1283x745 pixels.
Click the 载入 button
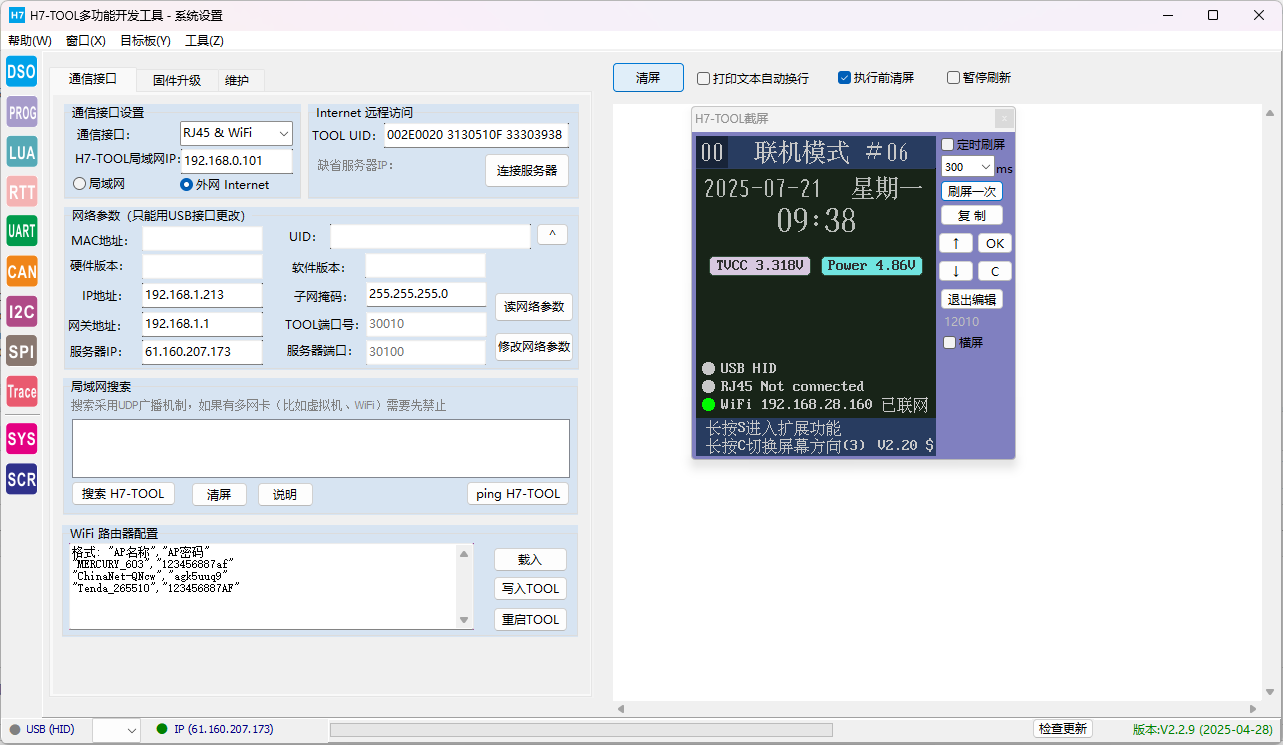530,559
